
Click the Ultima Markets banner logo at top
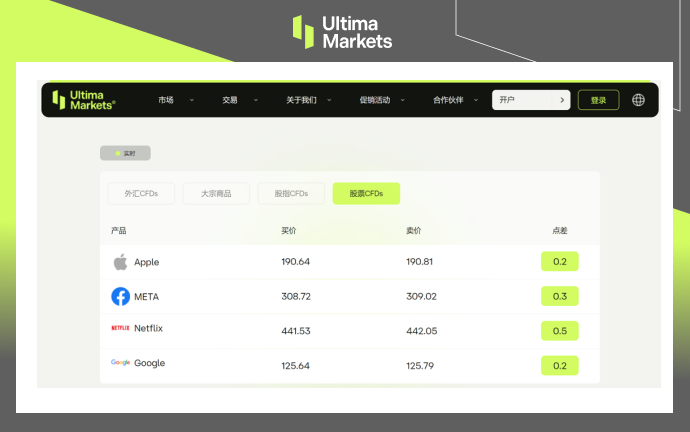[342, 32]
